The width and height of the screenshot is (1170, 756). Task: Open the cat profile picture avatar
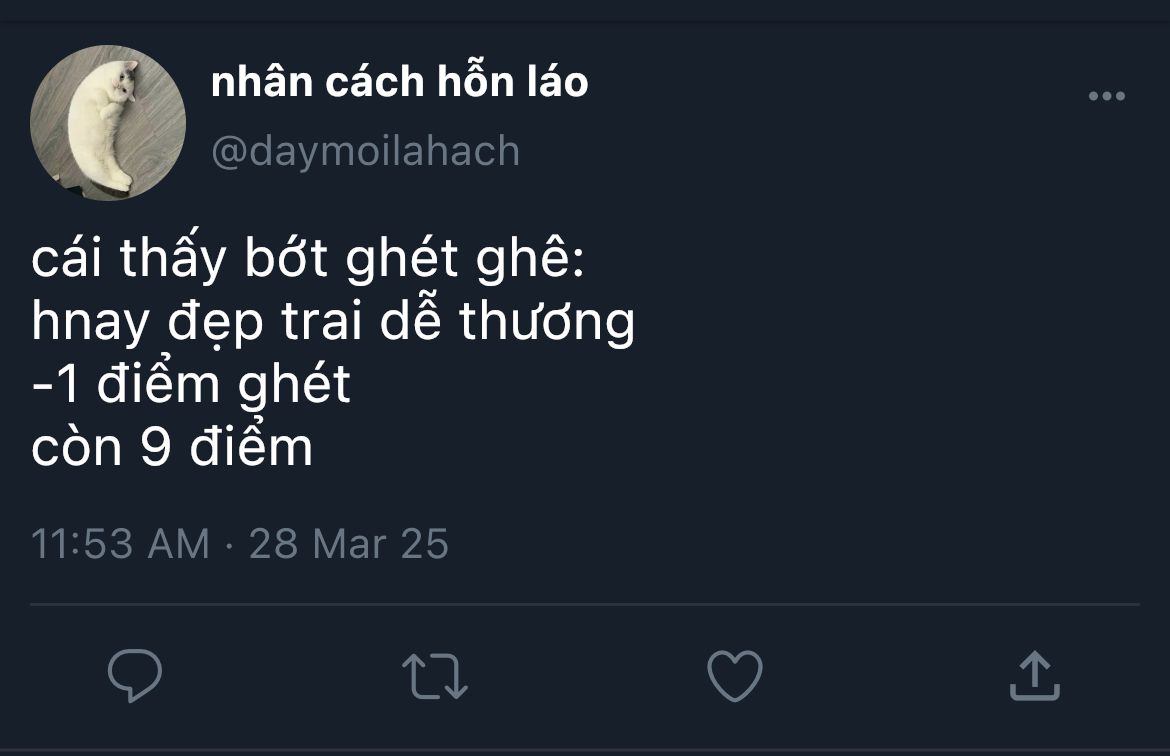point(108,122)
